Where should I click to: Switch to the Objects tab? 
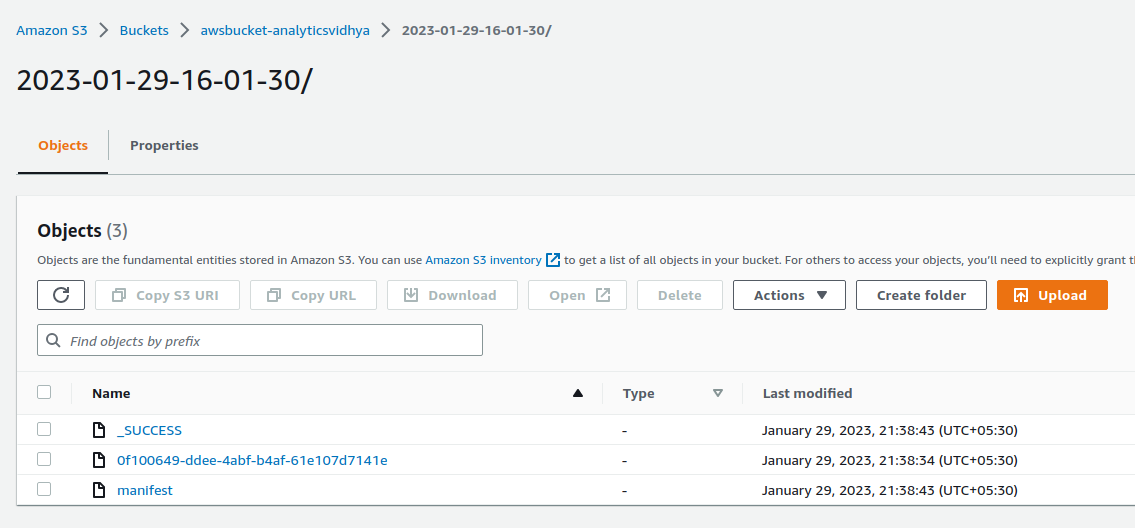(63, 146)
